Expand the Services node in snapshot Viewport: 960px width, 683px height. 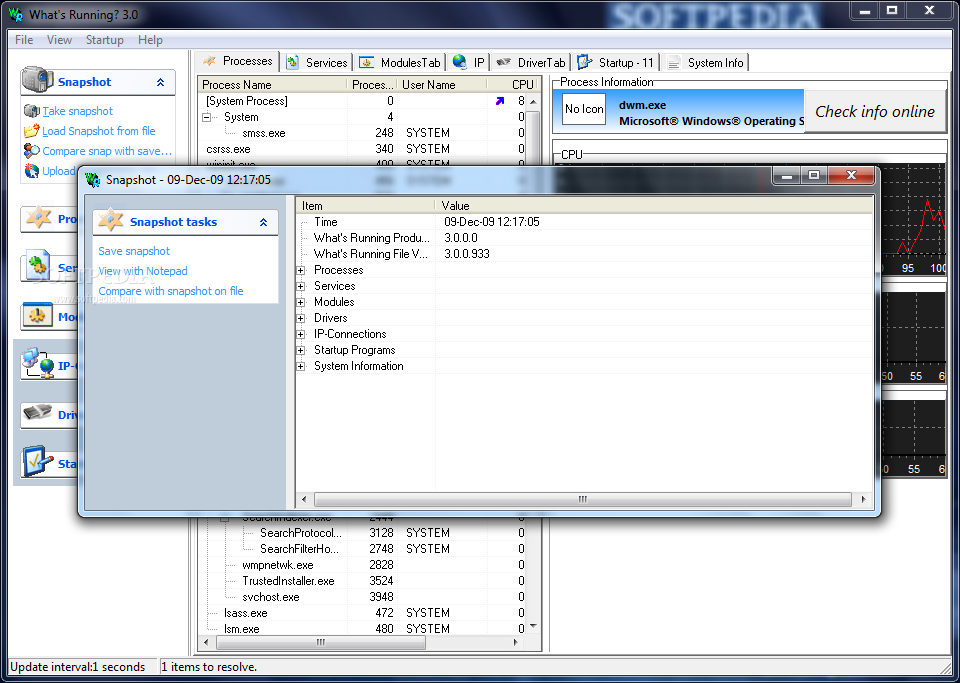301,286
